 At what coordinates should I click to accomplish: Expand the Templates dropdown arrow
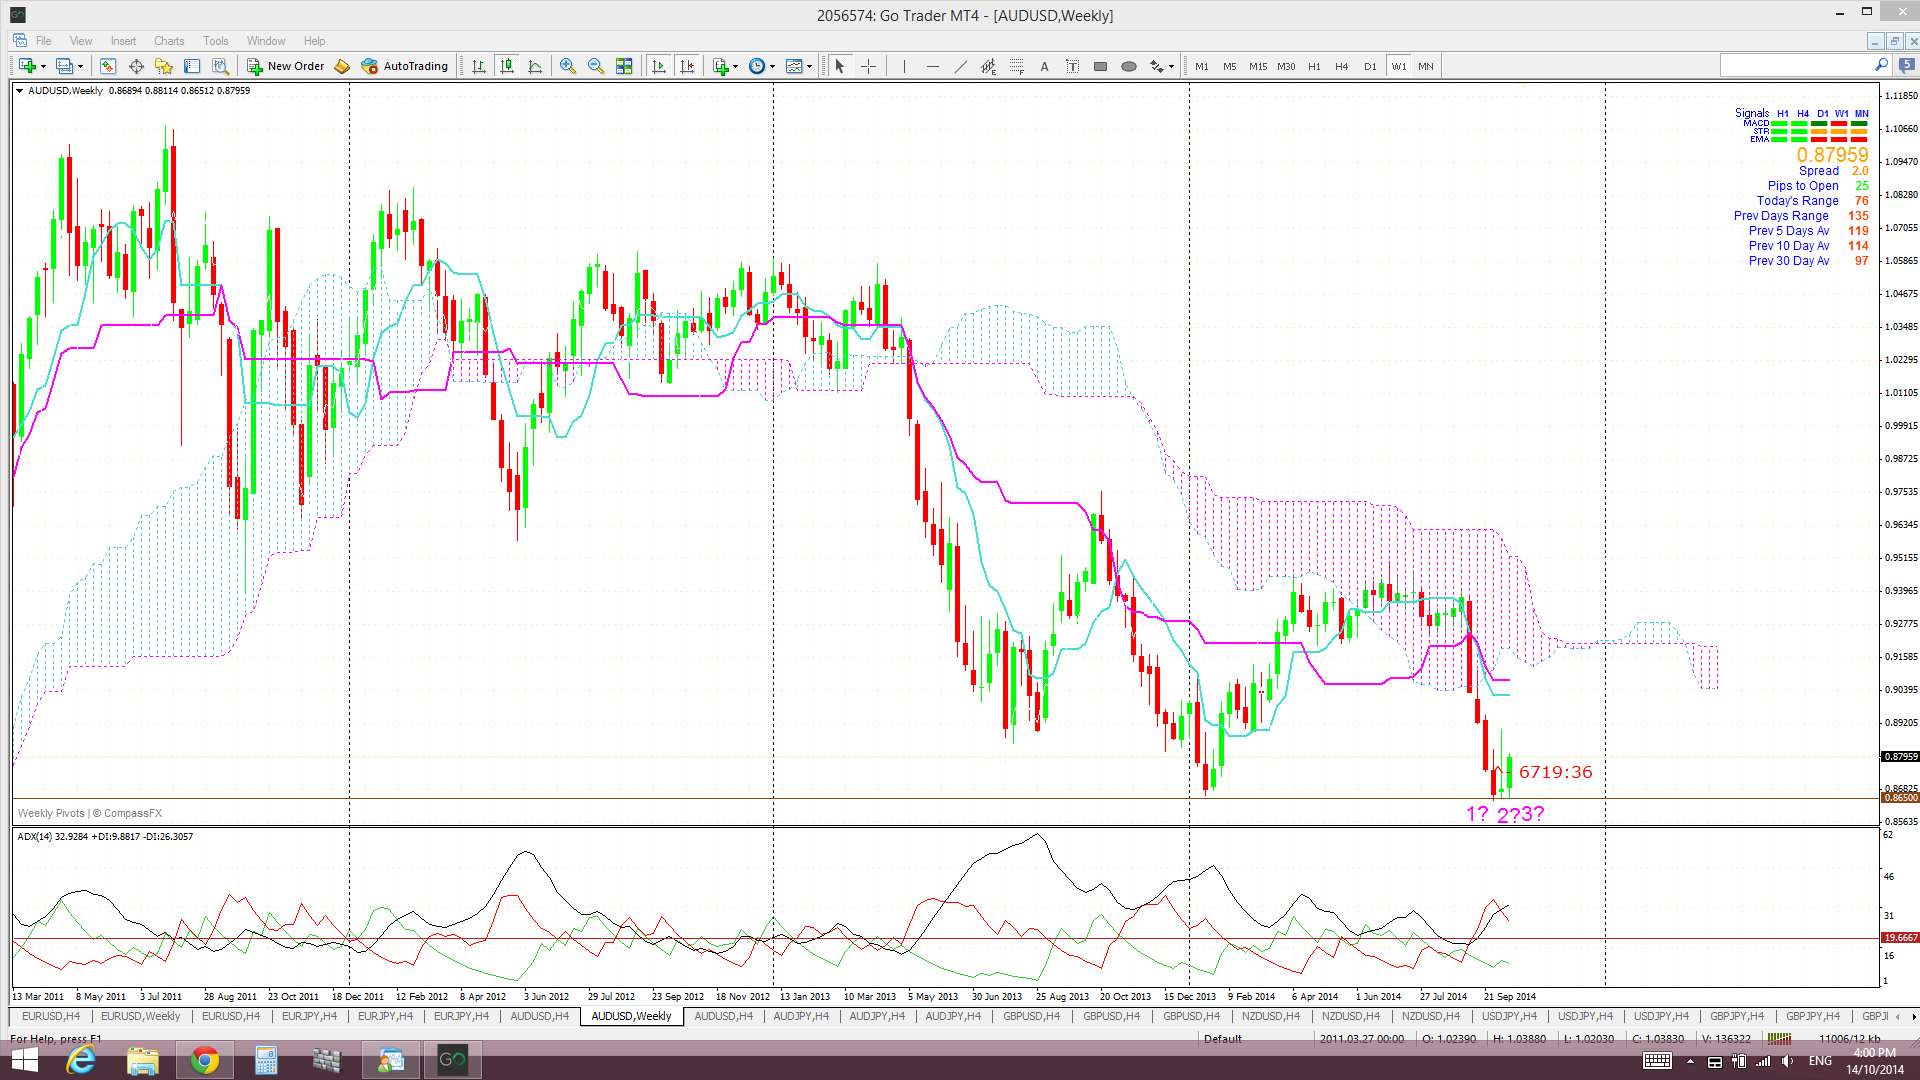coord(809,67)
